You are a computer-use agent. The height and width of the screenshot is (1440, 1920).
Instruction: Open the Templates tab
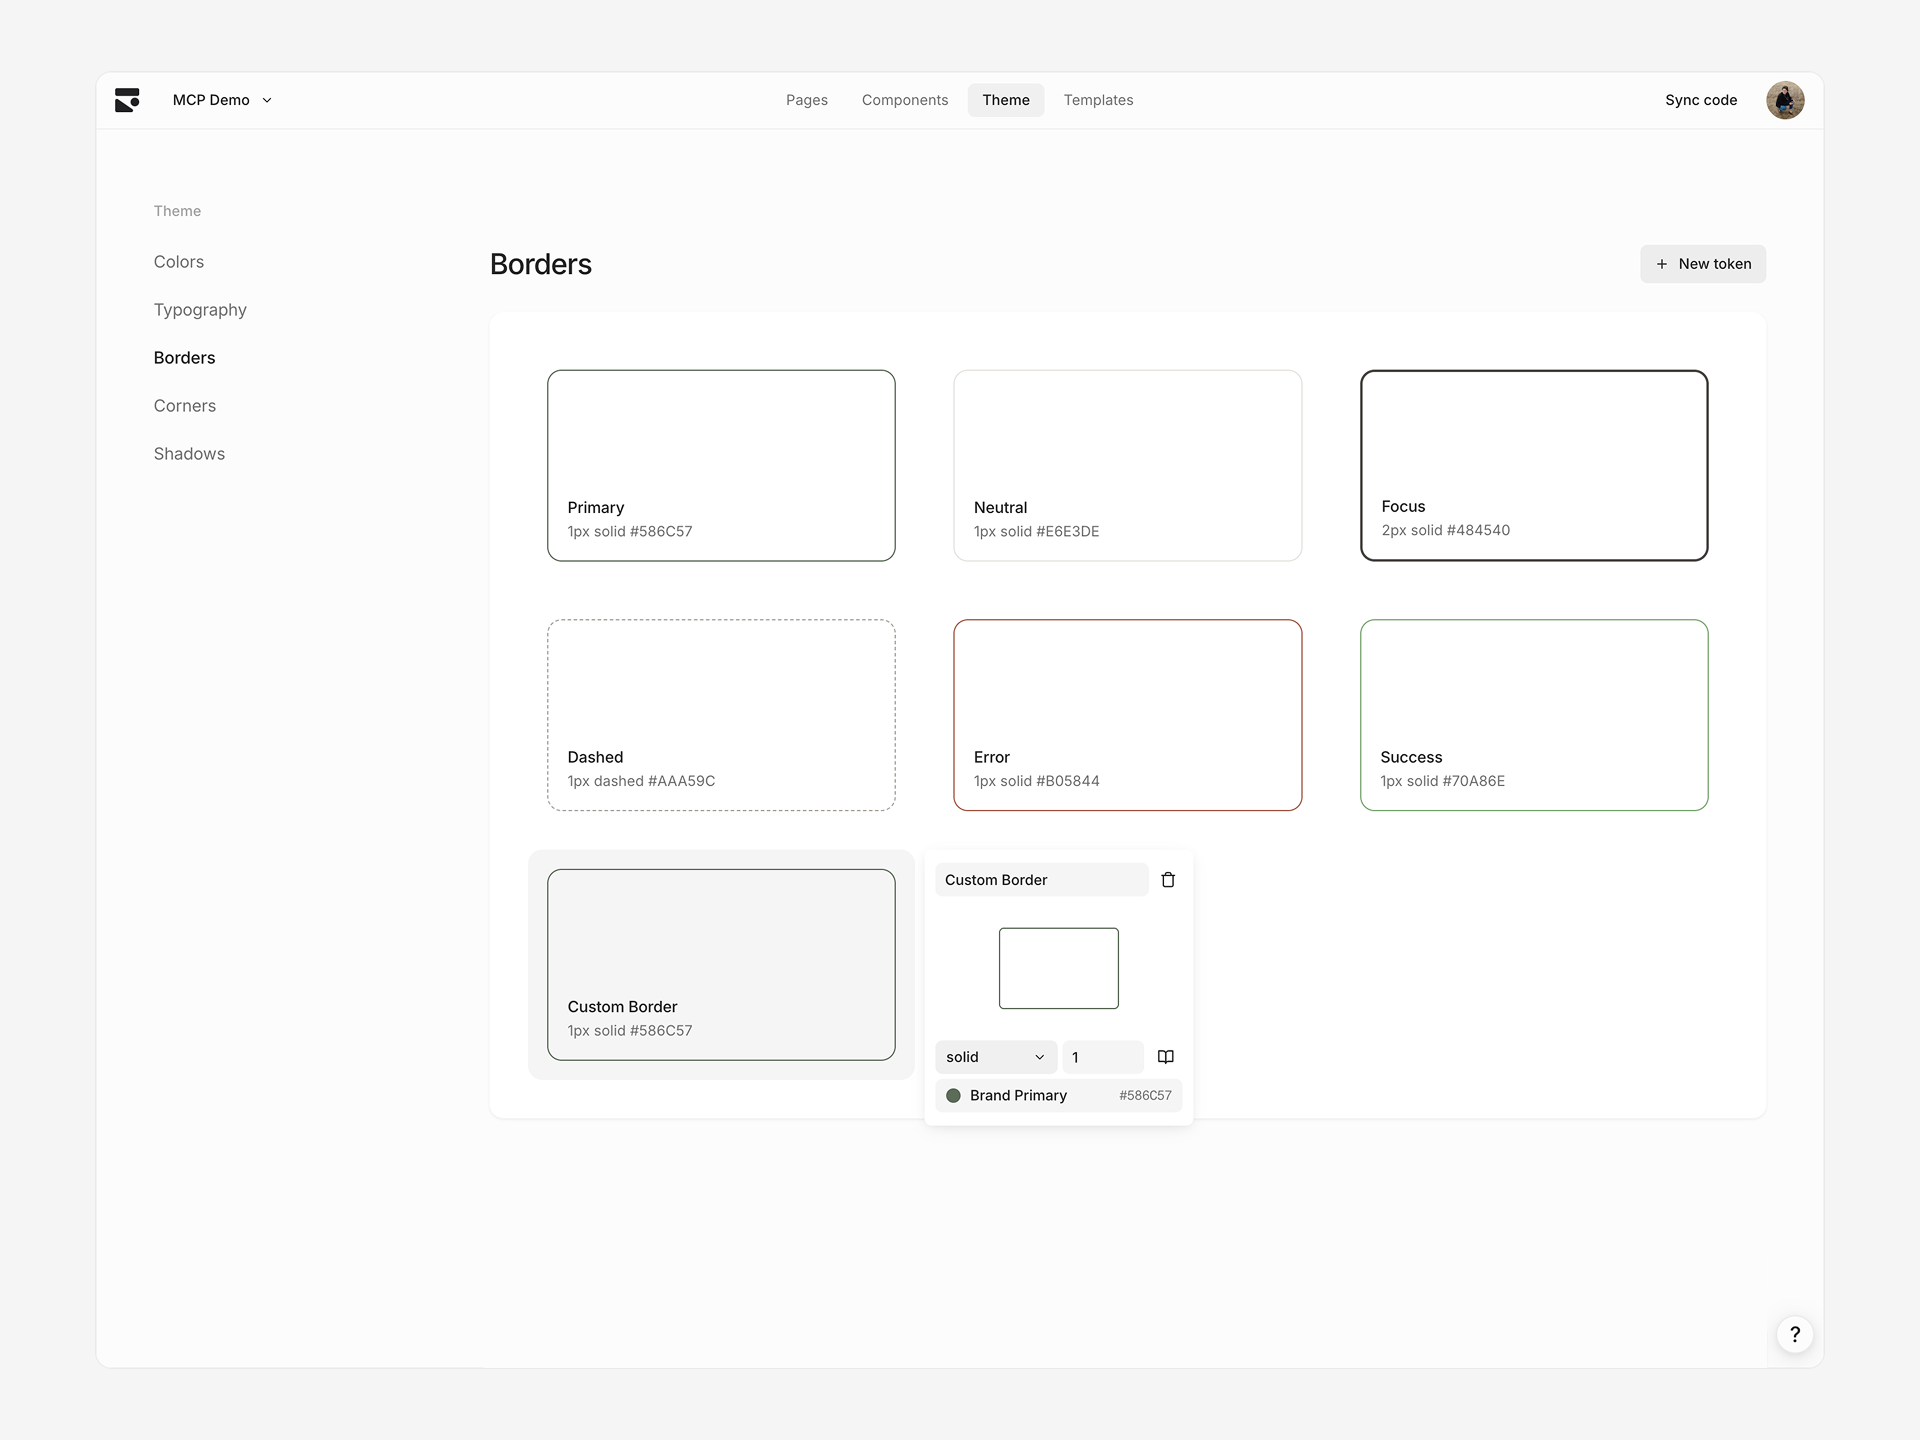[x=1097, y=100]
